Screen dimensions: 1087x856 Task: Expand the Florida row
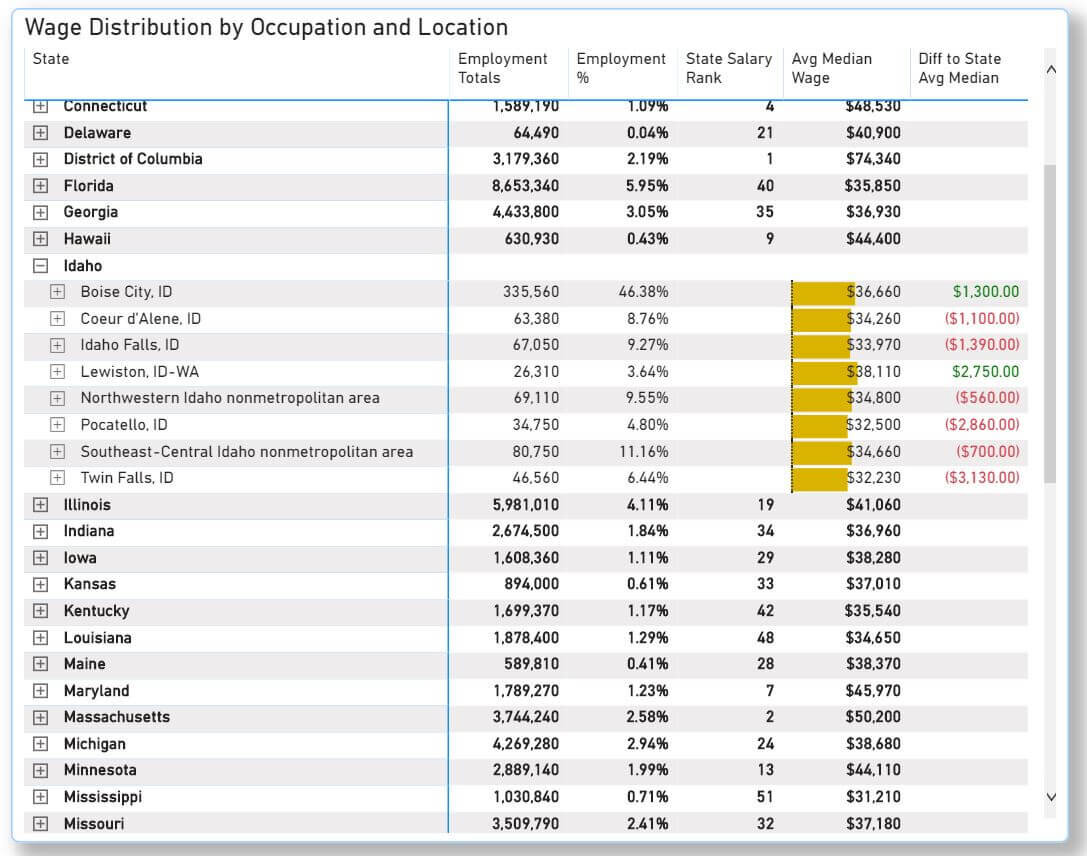point(41,186)
